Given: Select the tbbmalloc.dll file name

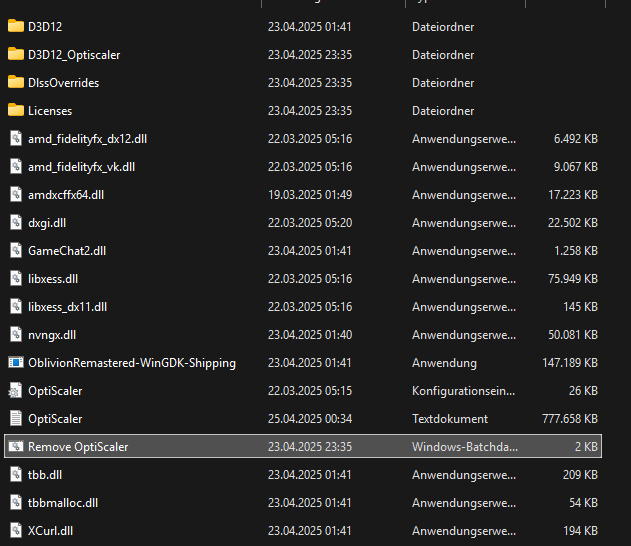Looking at the screenshot, I should [63, 503].
